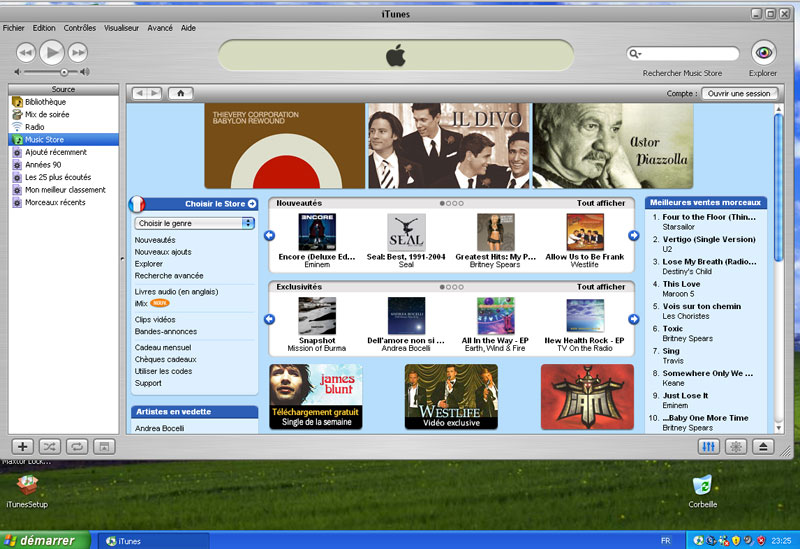Open the Aide menu
The image size is (800, 549).
(x=188, y=28)
